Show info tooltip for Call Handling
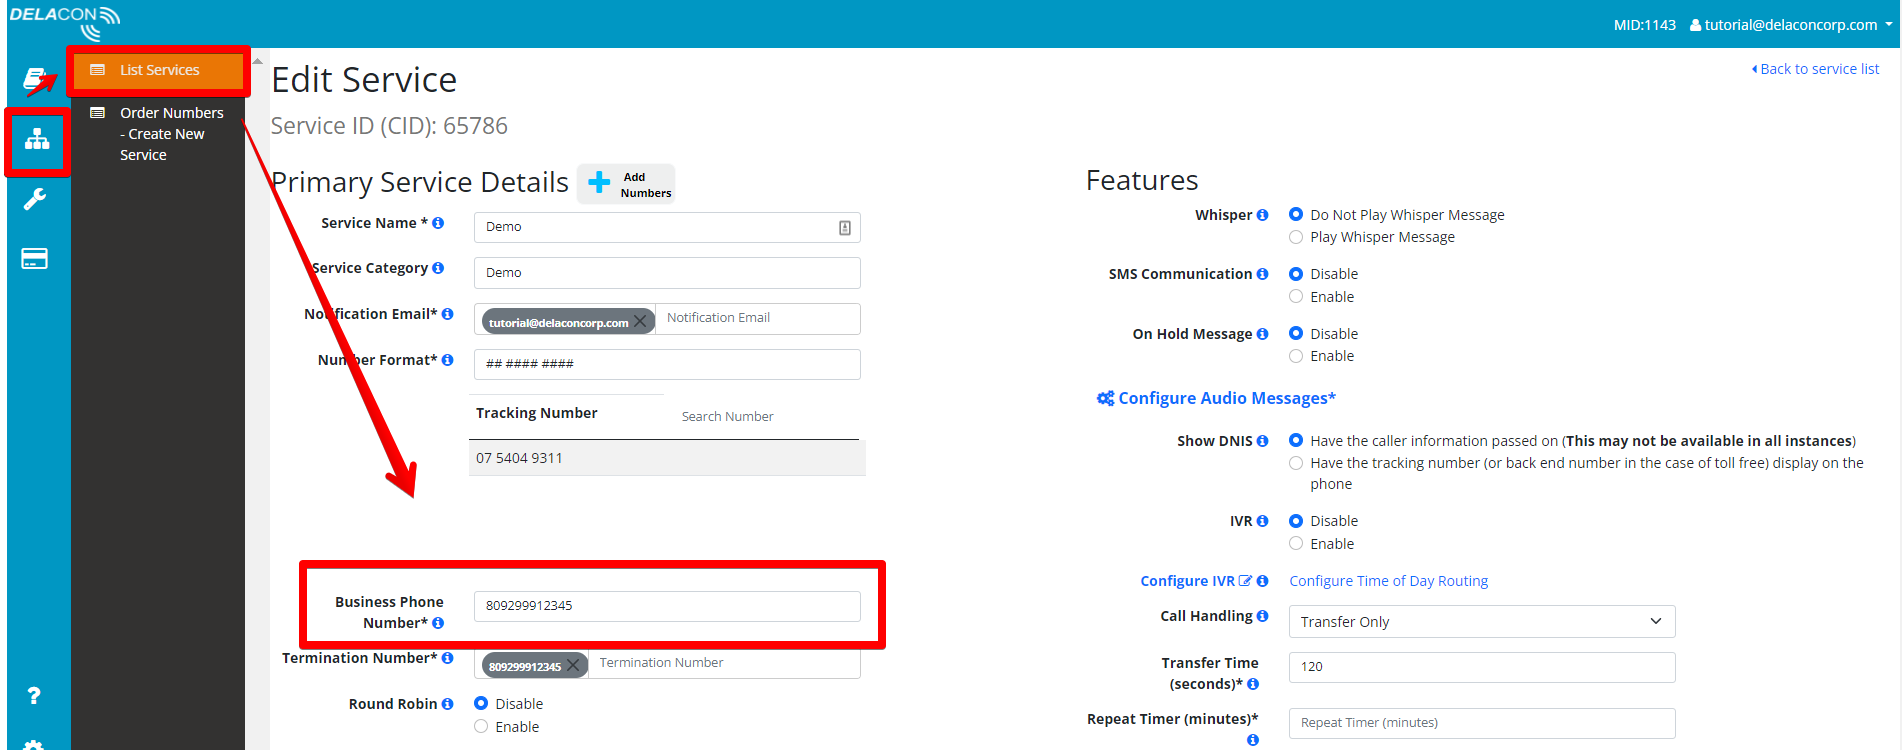Viewport: 1902px width, 750px height. tap(1262, 616)
